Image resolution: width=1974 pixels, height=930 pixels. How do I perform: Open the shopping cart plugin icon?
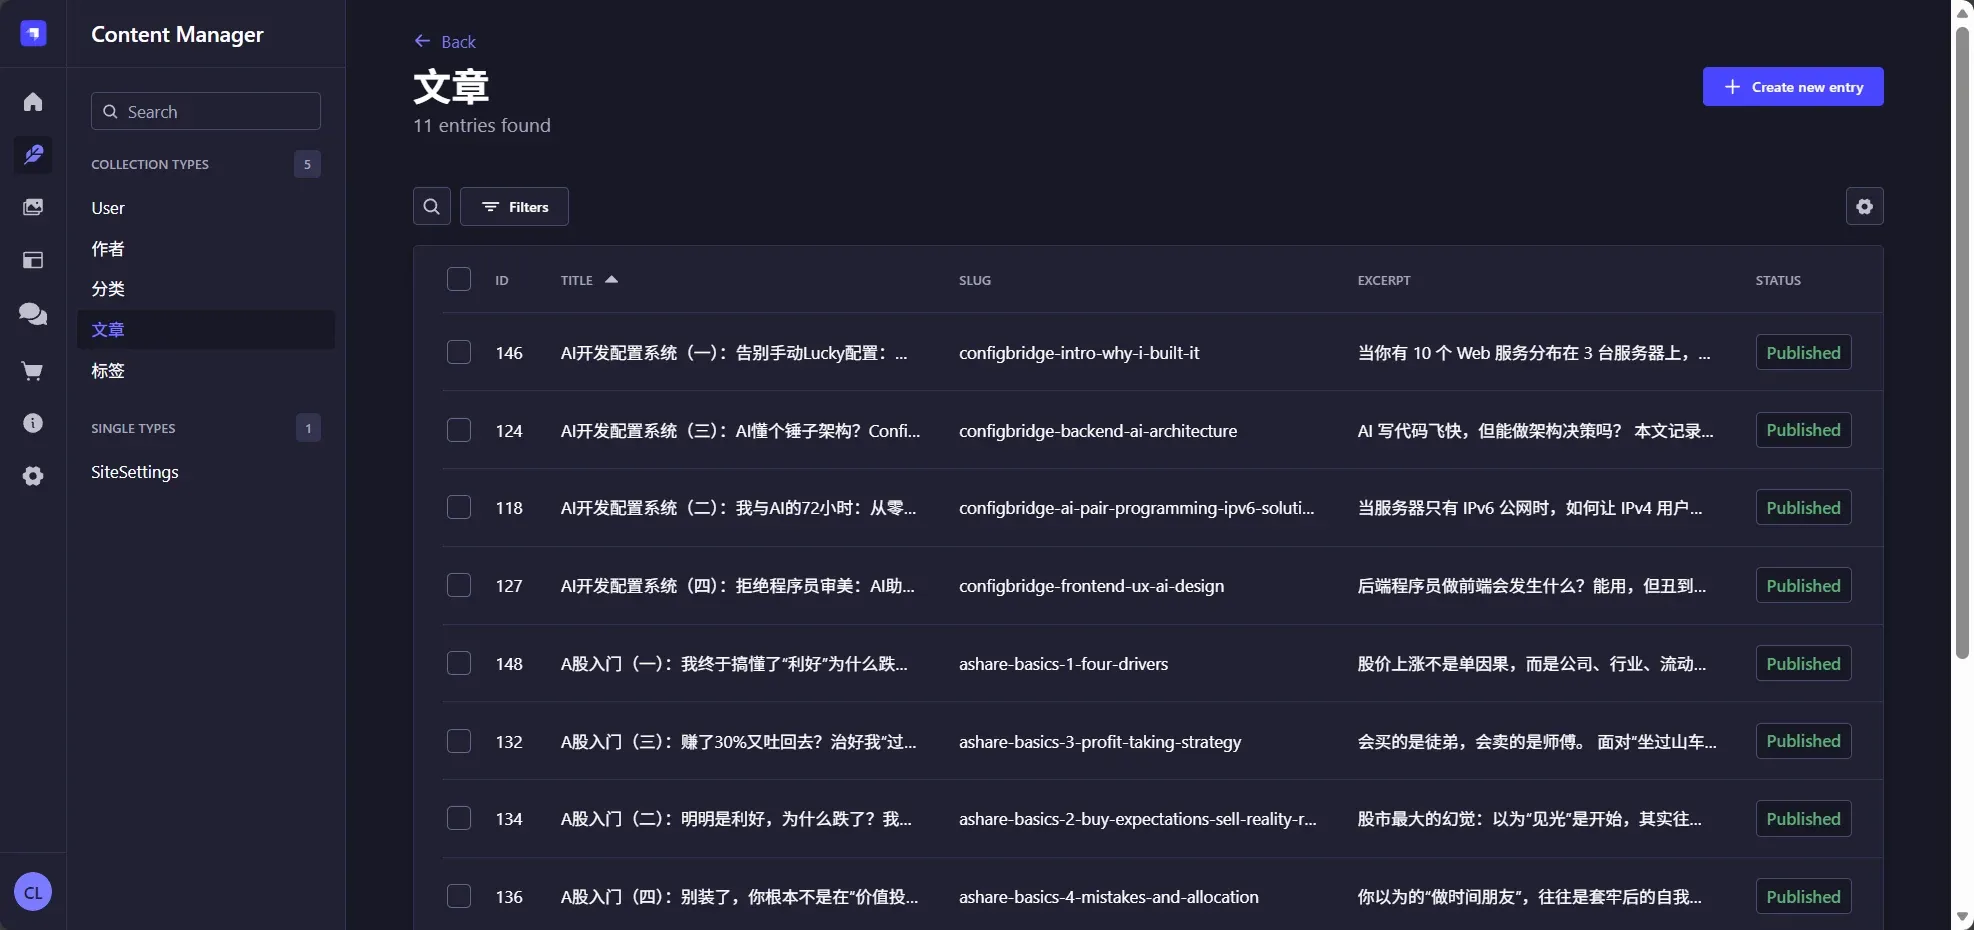tap(33, 371)
